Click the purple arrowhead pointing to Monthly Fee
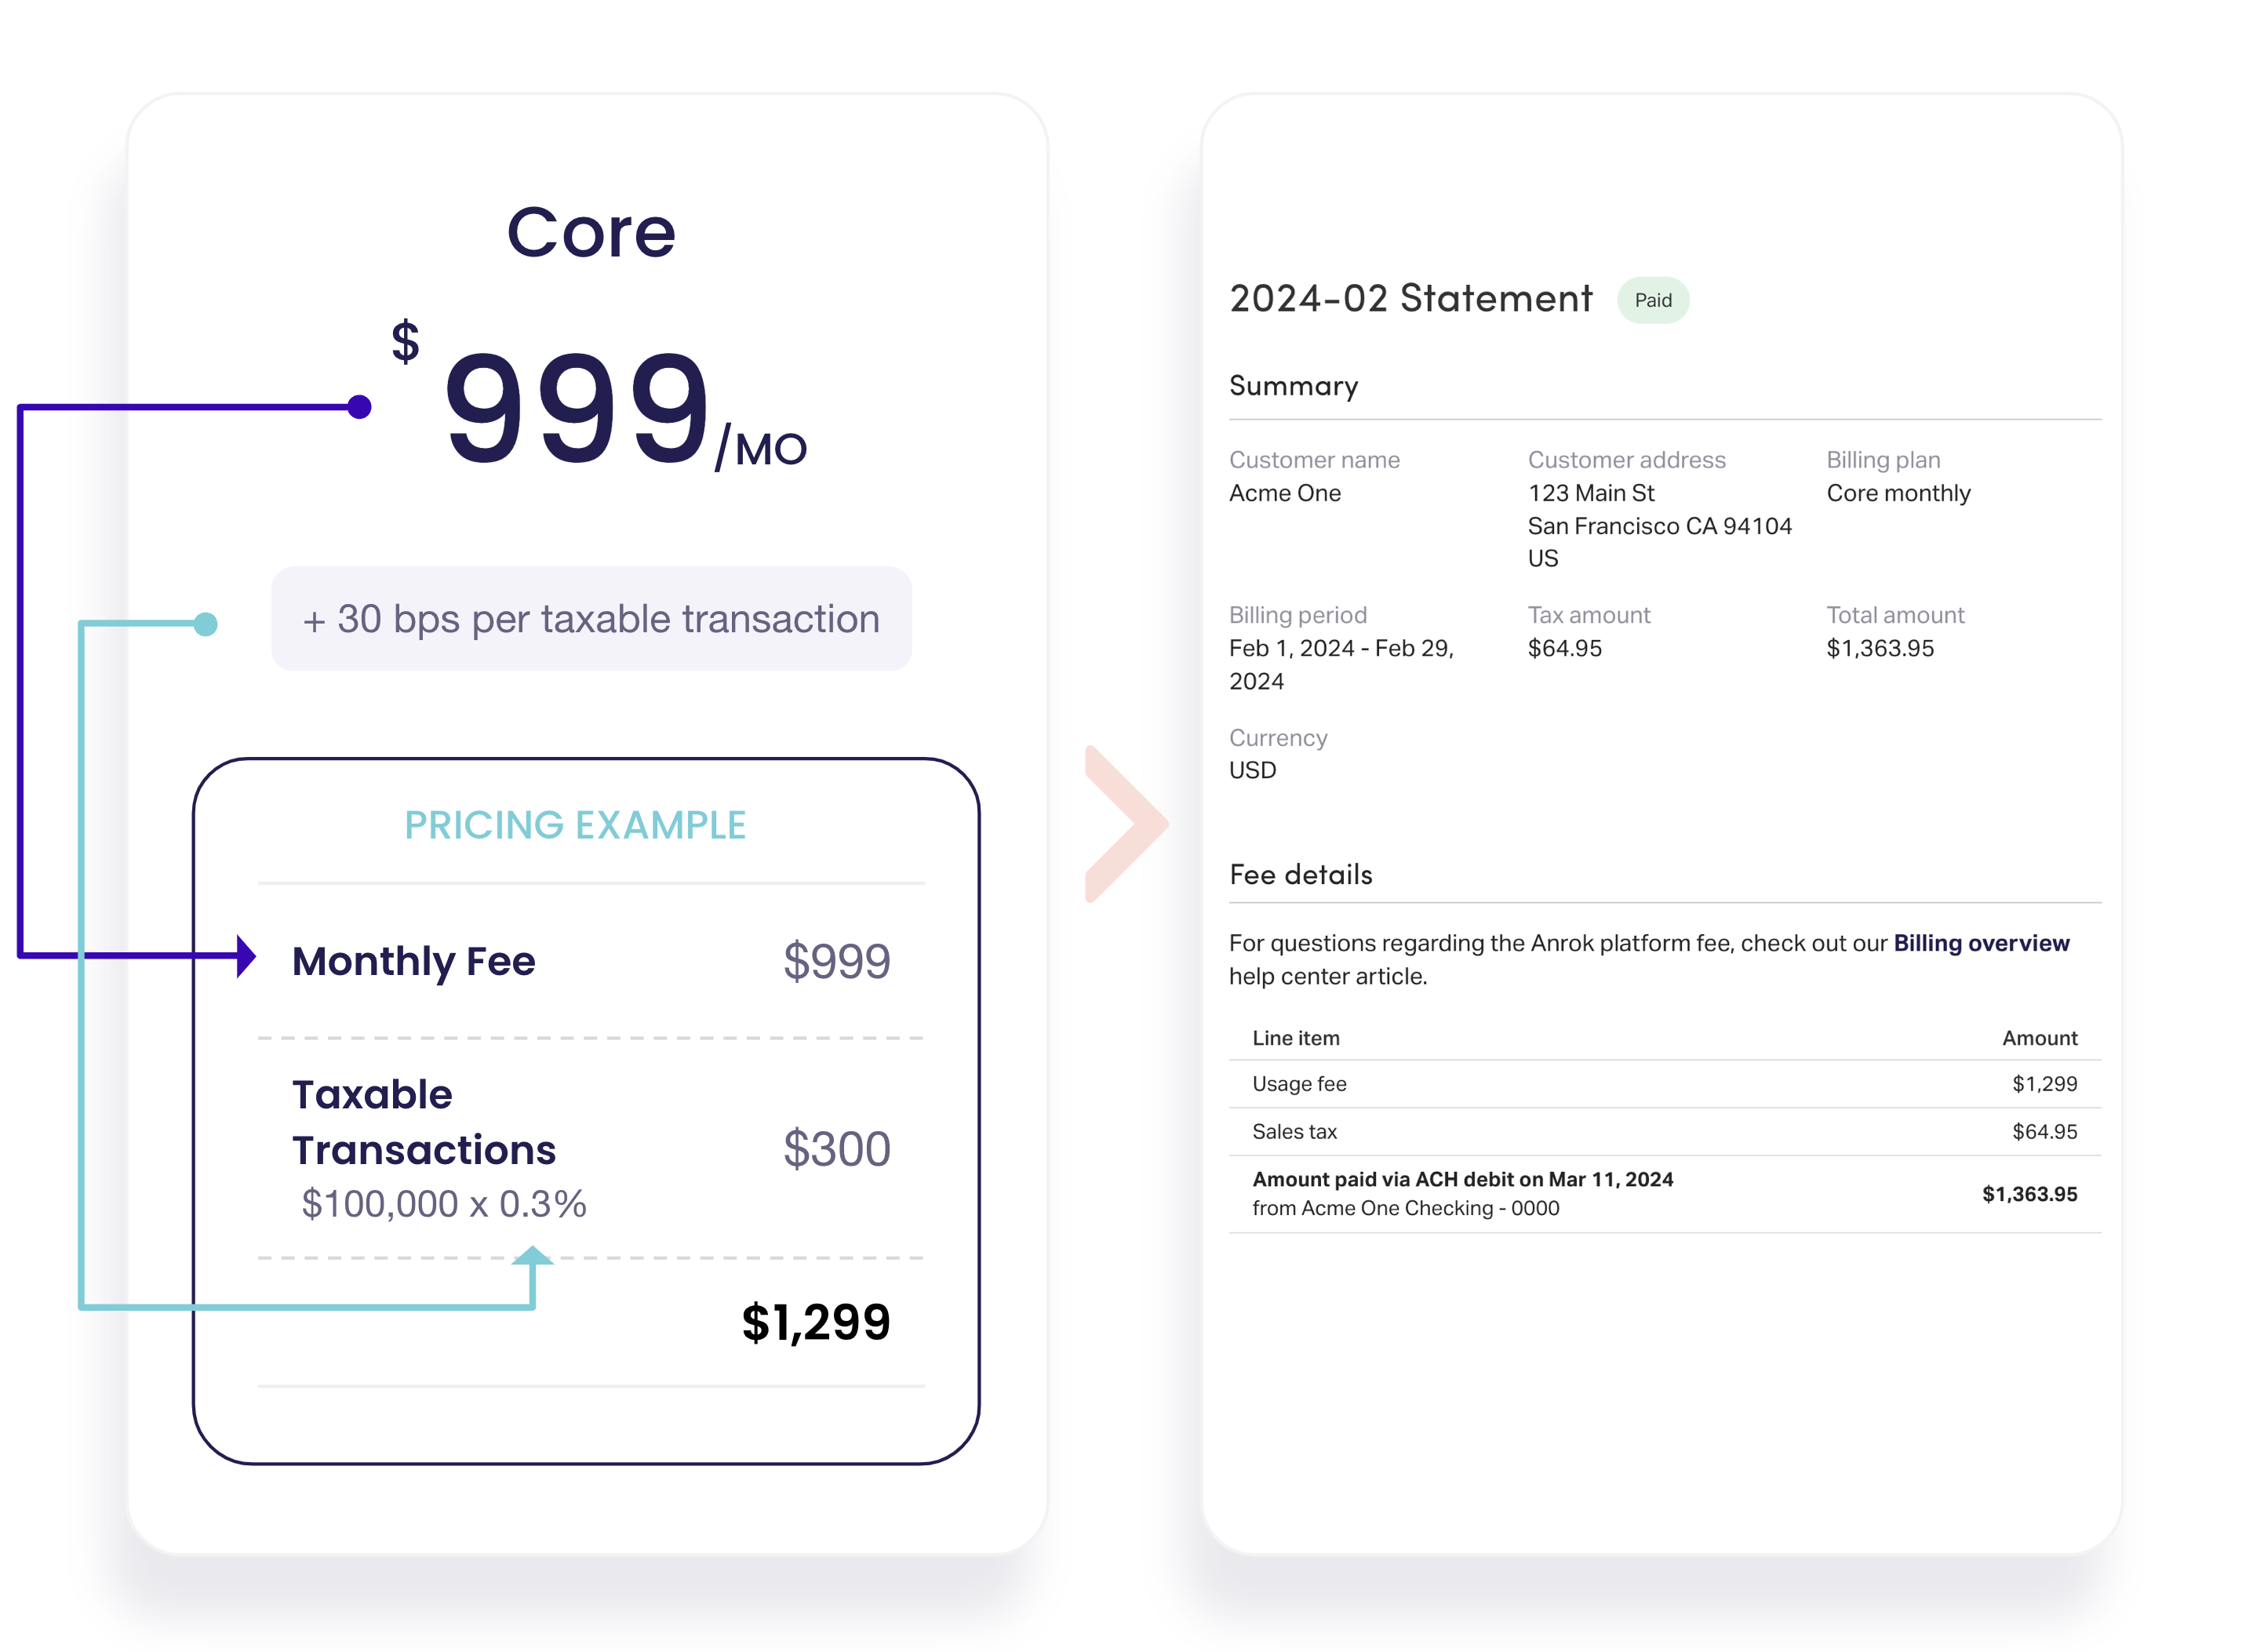 tap(245, 956)
